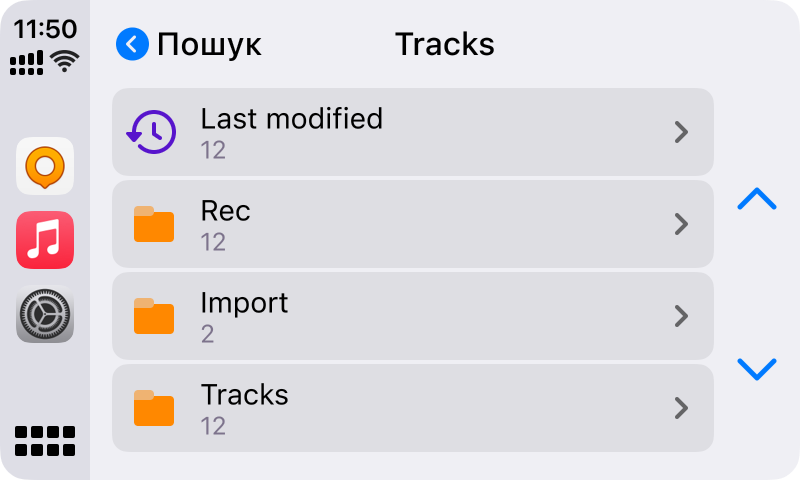The width and height of the screenshot is (800, 480).
Task: Expand the Import folder chevron
Action: 681,316
